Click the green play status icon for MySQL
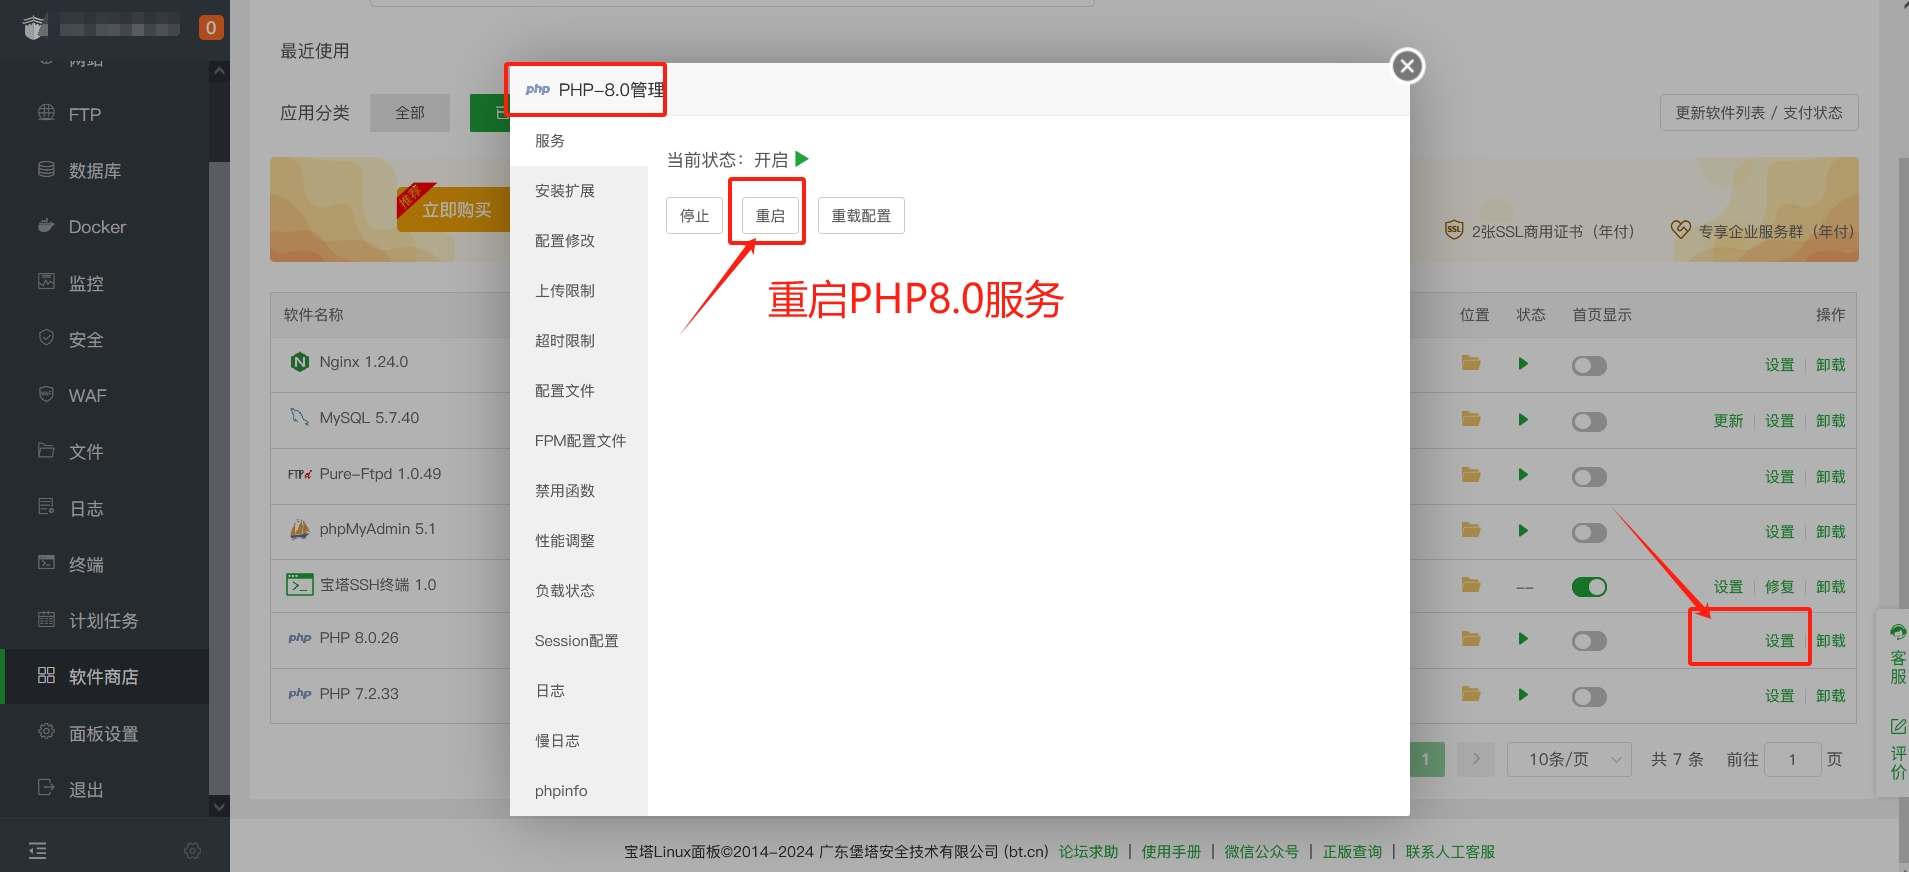Image resolution: width=1909 pixels, height=872 pixels. click(1522, 420)
